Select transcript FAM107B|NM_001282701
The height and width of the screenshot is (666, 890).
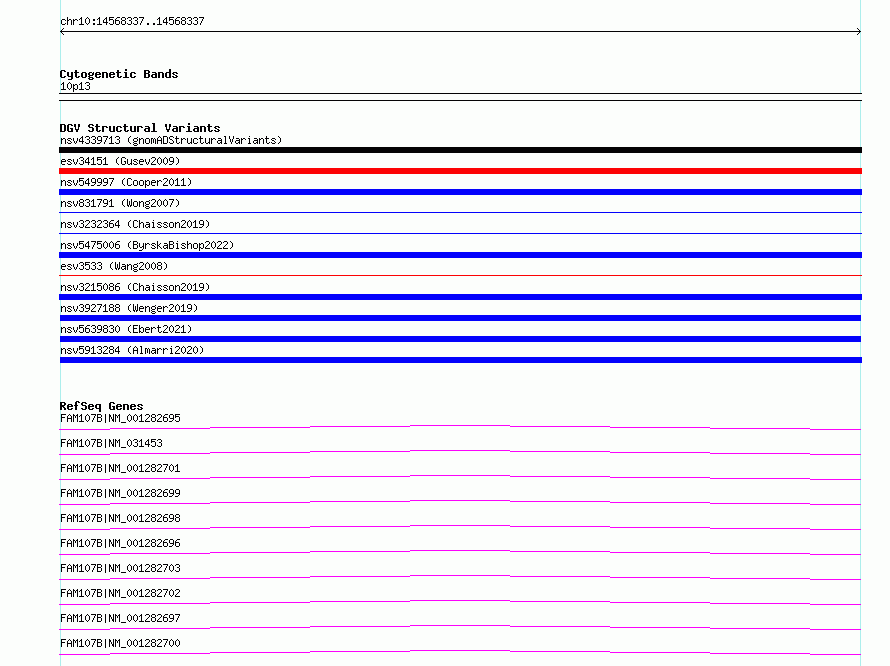[120, 468]
